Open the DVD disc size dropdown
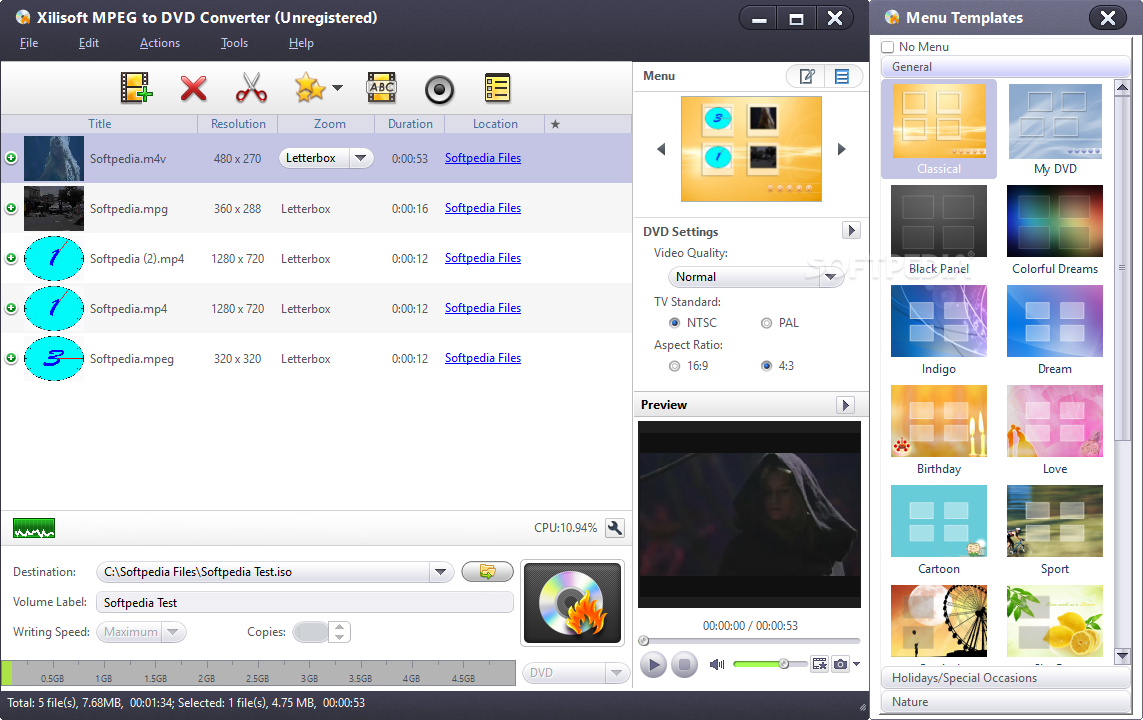This screenshot has height=720, width=1143. [617, 673]
